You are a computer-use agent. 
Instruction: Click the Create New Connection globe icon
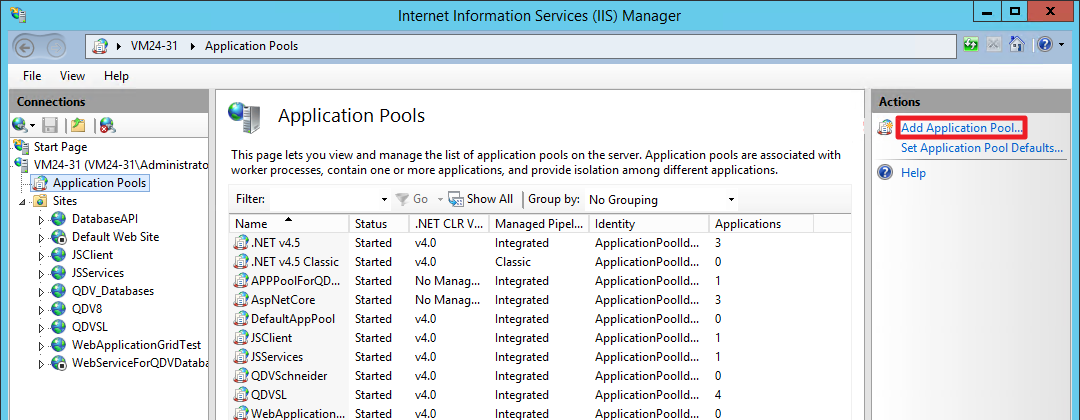coord(20,125)
